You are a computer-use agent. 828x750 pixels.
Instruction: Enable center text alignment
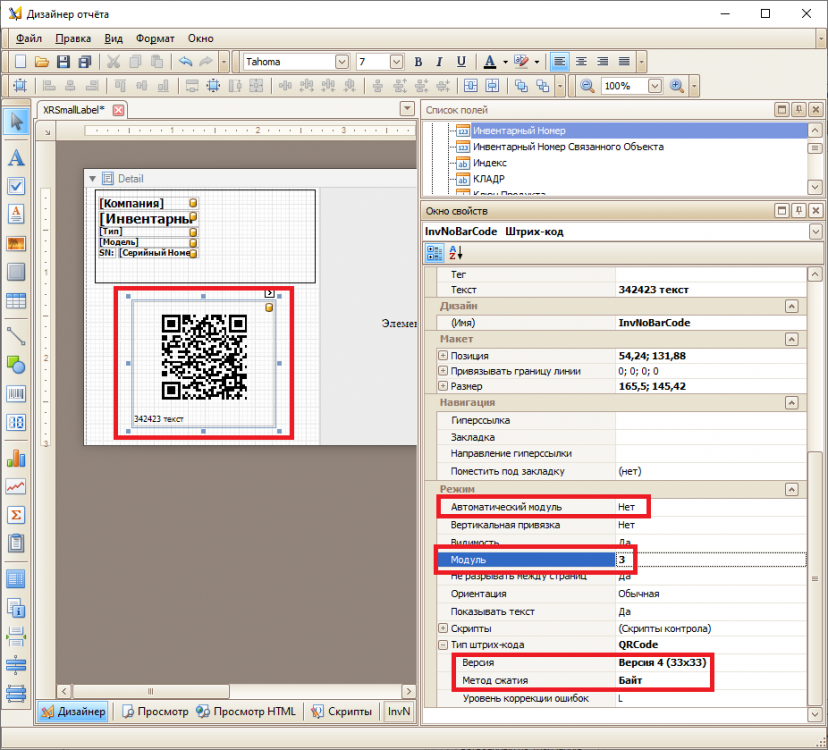coord(581,62)
